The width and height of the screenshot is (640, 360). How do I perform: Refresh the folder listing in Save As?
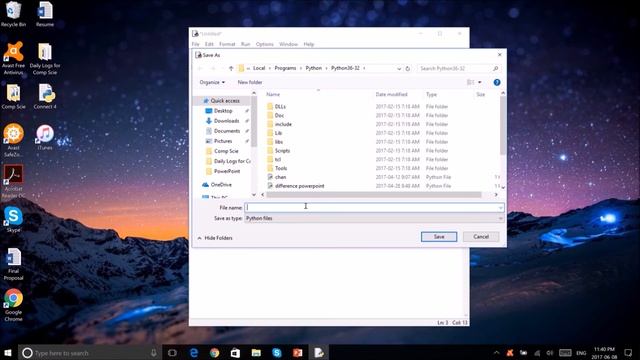(x=407, y=69)
